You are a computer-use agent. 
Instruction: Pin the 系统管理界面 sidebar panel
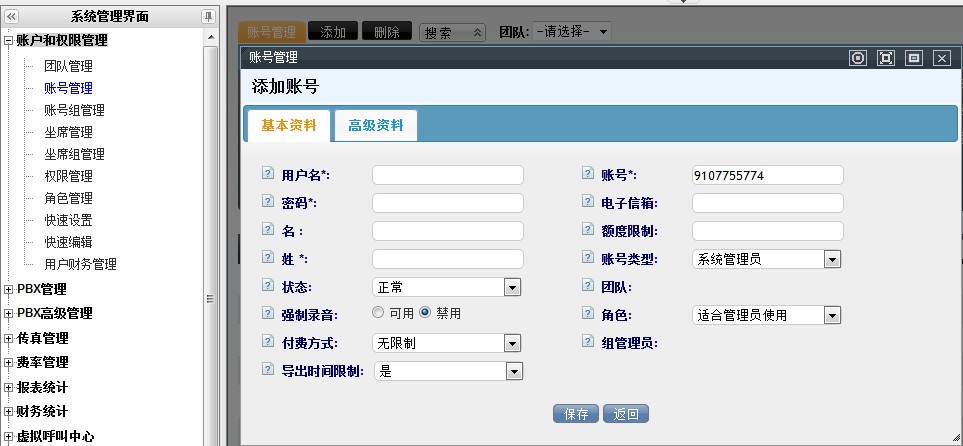tap(208, 16)
